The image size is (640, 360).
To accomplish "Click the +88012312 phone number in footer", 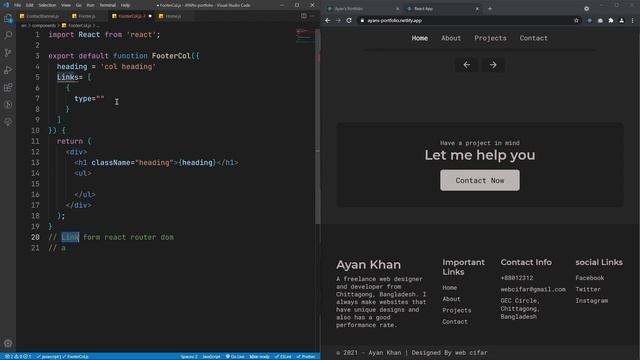I will click(516, 278).
